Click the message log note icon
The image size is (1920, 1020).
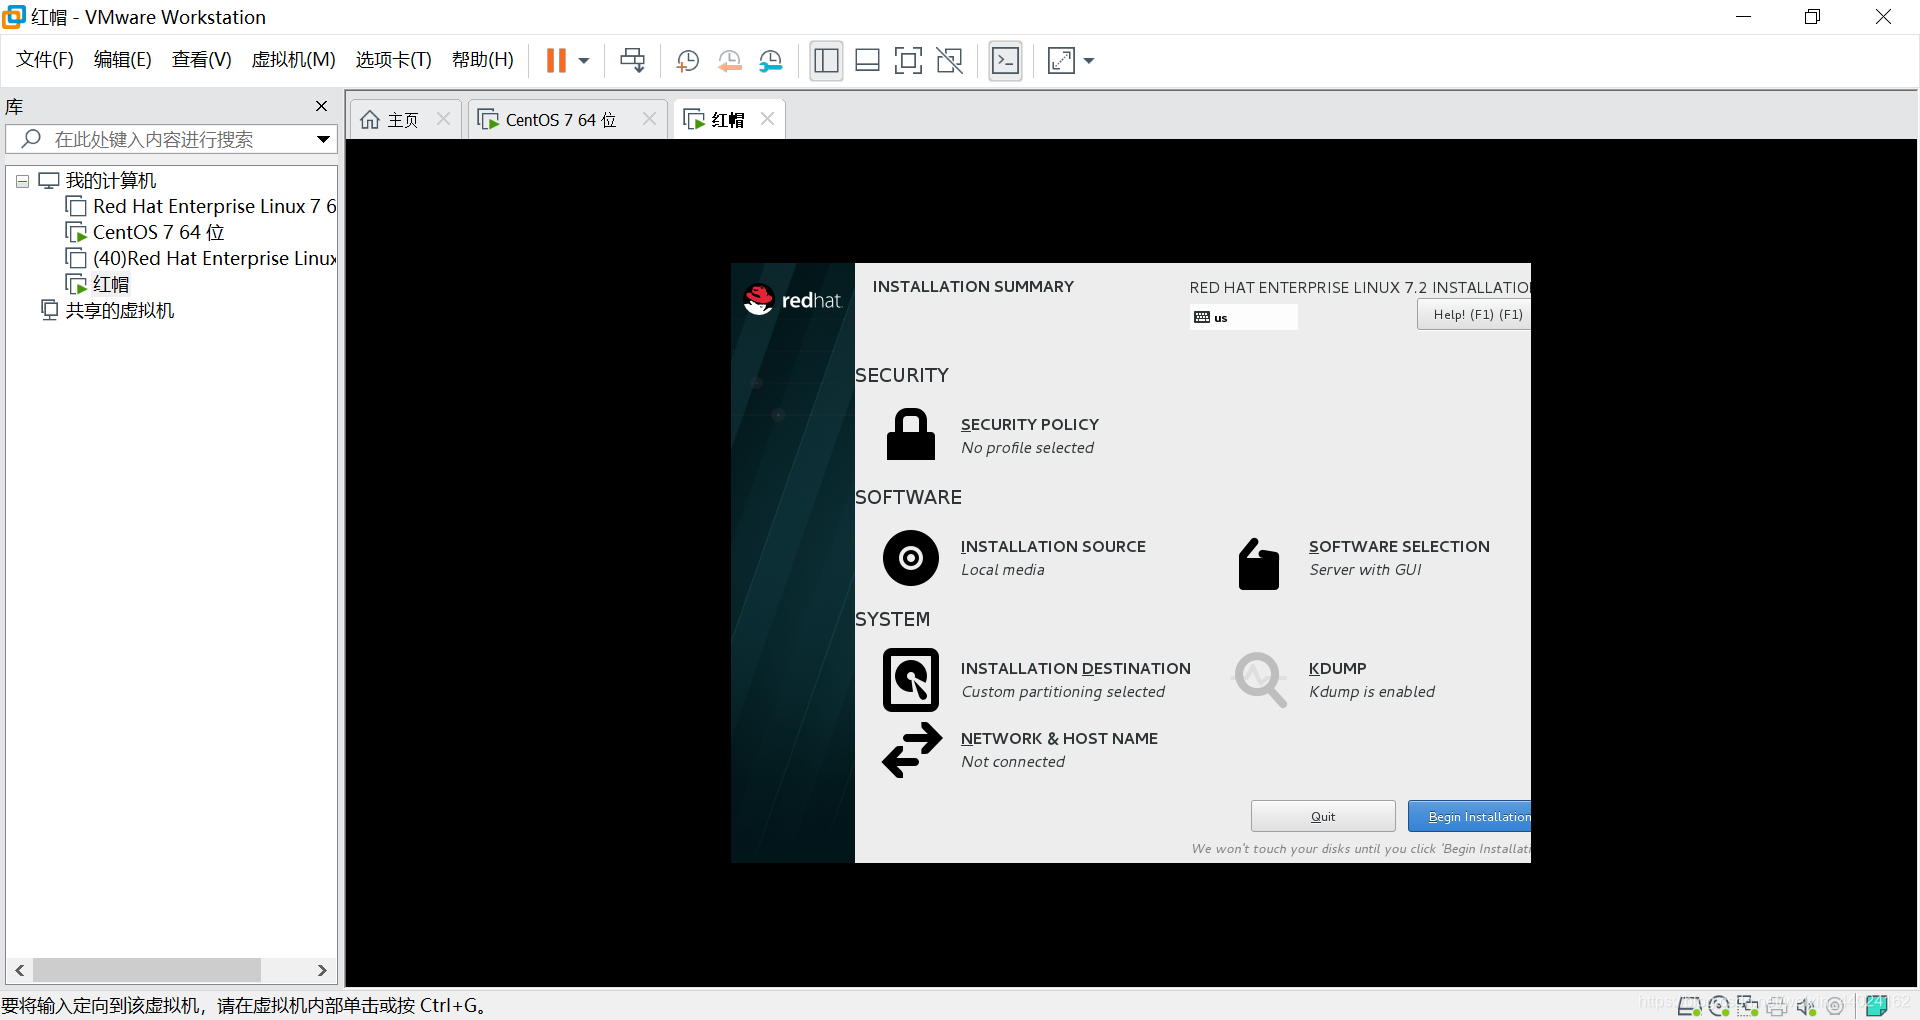[1876, 1005]
